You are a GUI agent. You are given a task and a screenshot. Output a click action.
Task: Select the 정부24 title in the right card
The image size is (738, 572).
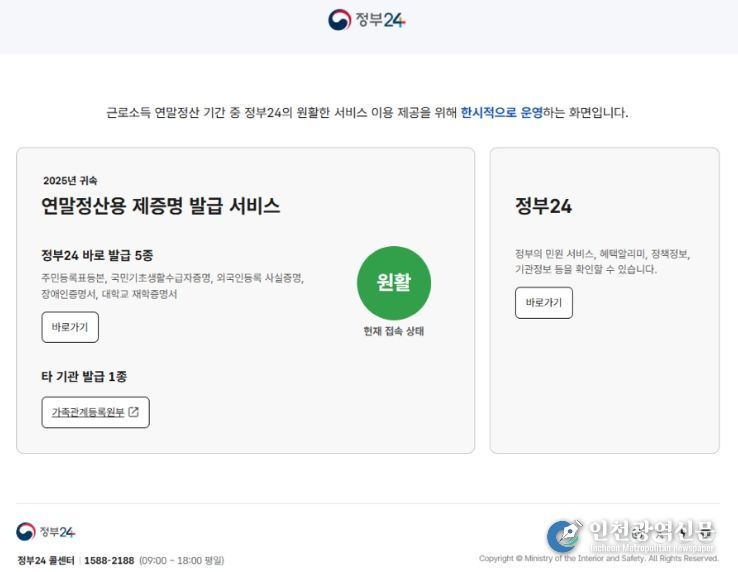543,206
